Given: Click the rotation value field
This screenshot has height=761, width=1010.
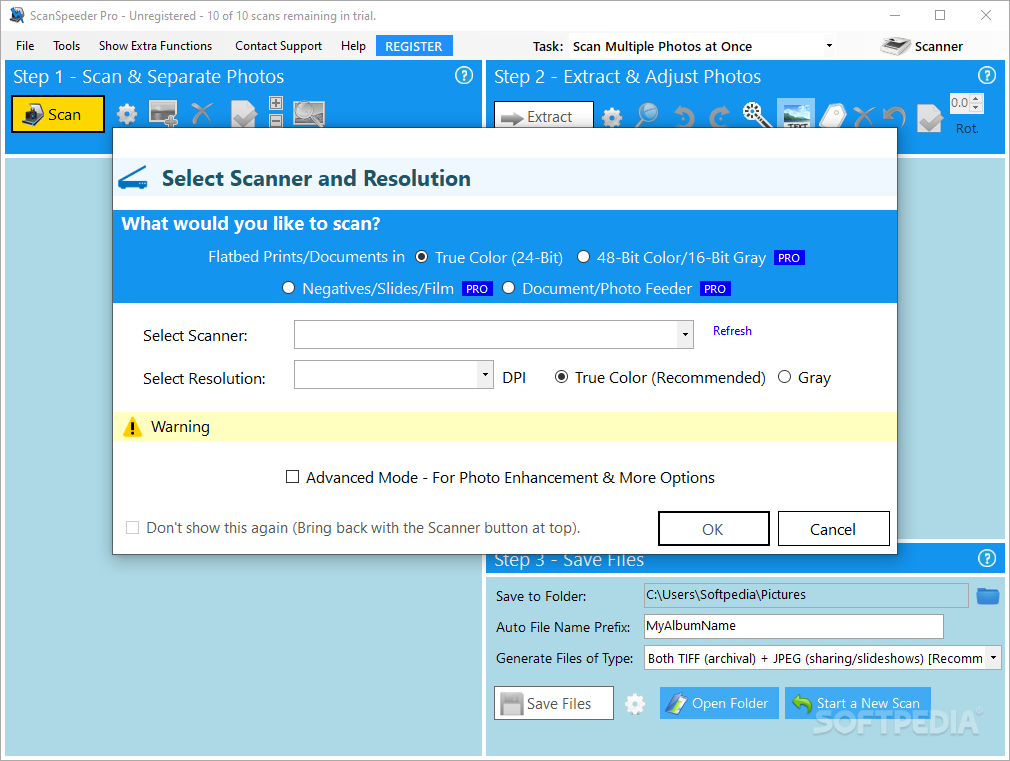Looking at the screenshot, I should click(x=960, y=103).
